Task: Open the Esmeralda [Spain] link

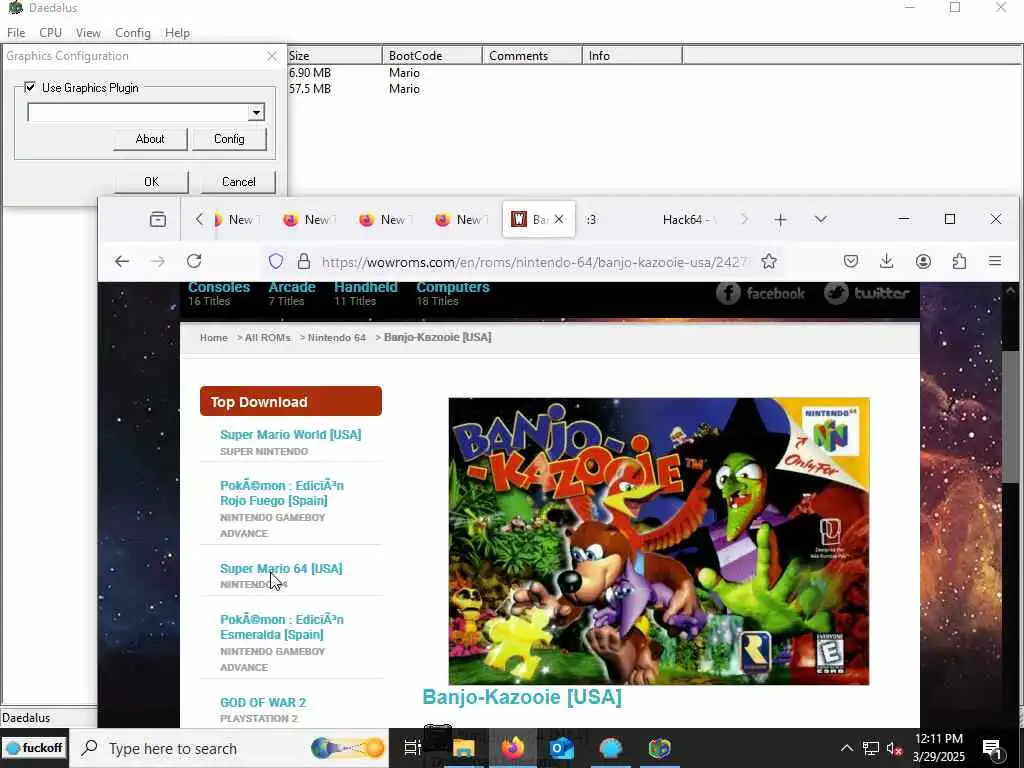Action: pos(281,627)
